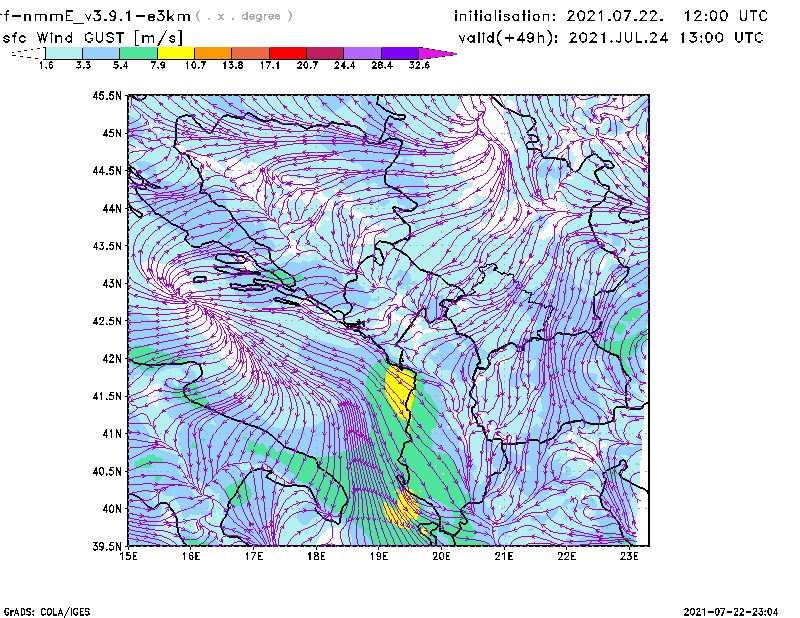800x618 pixels.
Task: Click legend value "5.4"
Action: pos(120,65)
